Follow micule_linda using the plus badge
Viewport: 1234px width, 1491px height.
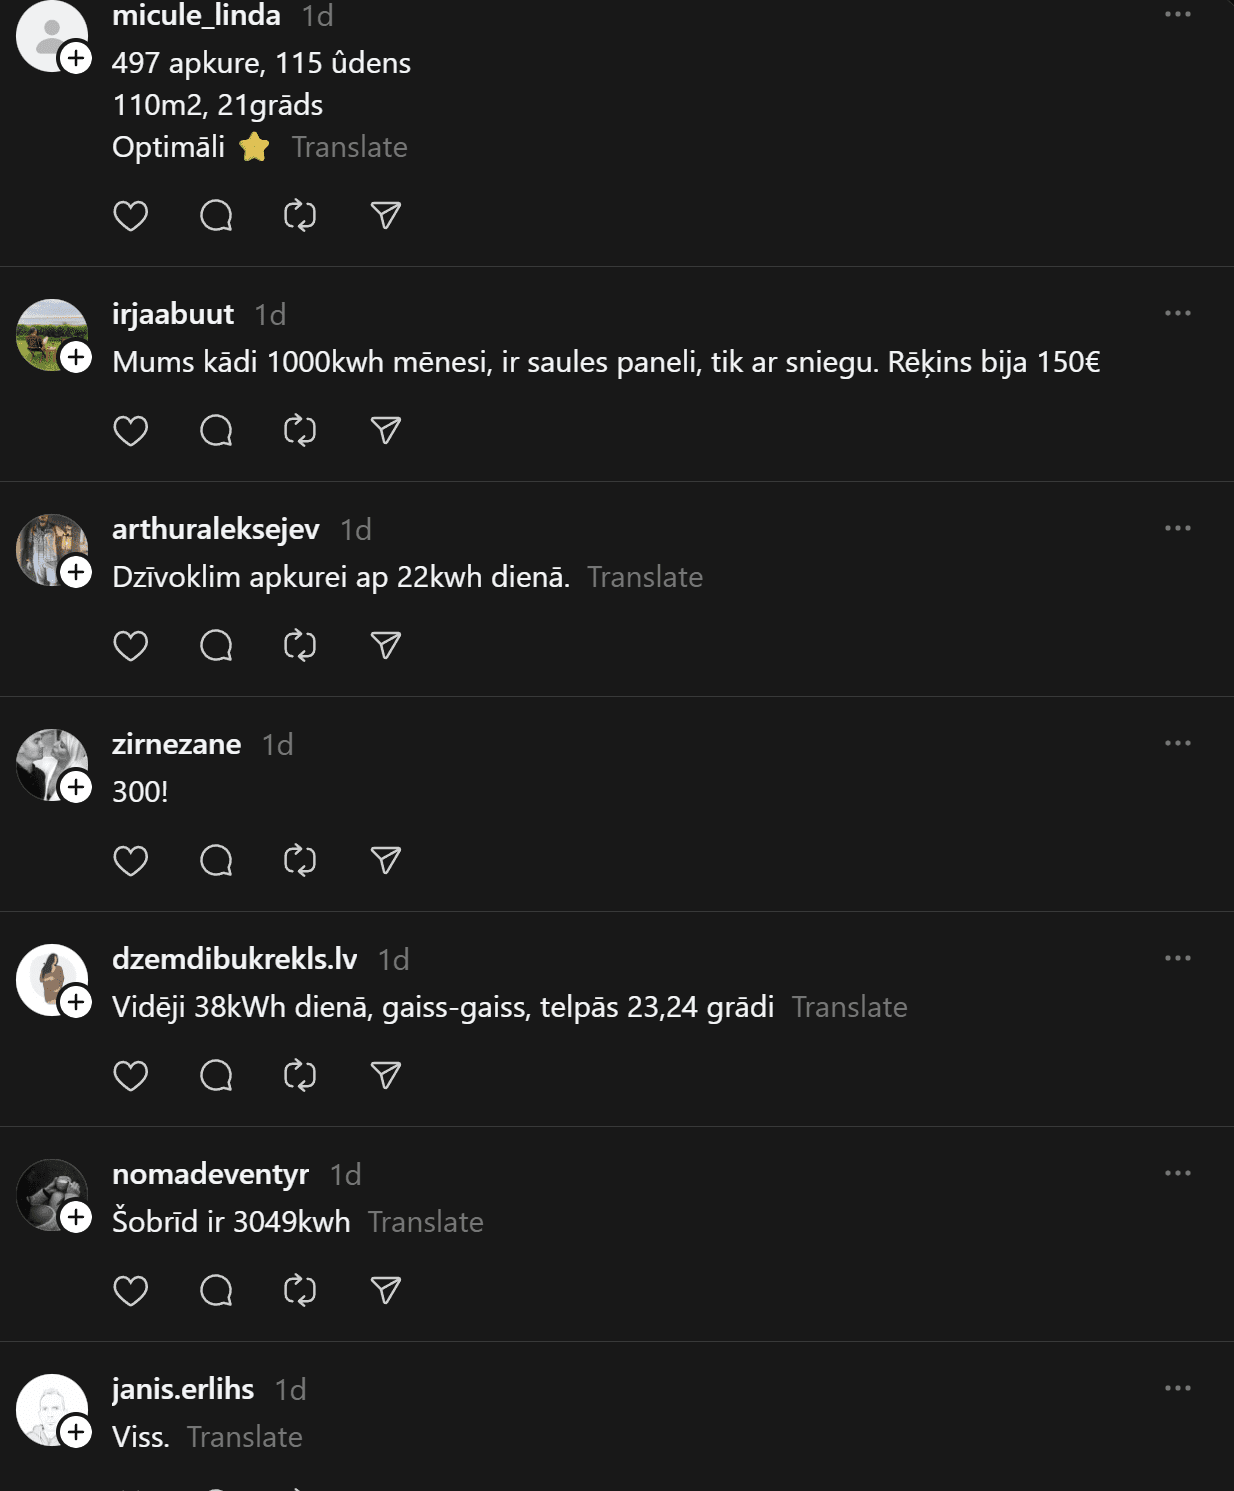point(76,58)
